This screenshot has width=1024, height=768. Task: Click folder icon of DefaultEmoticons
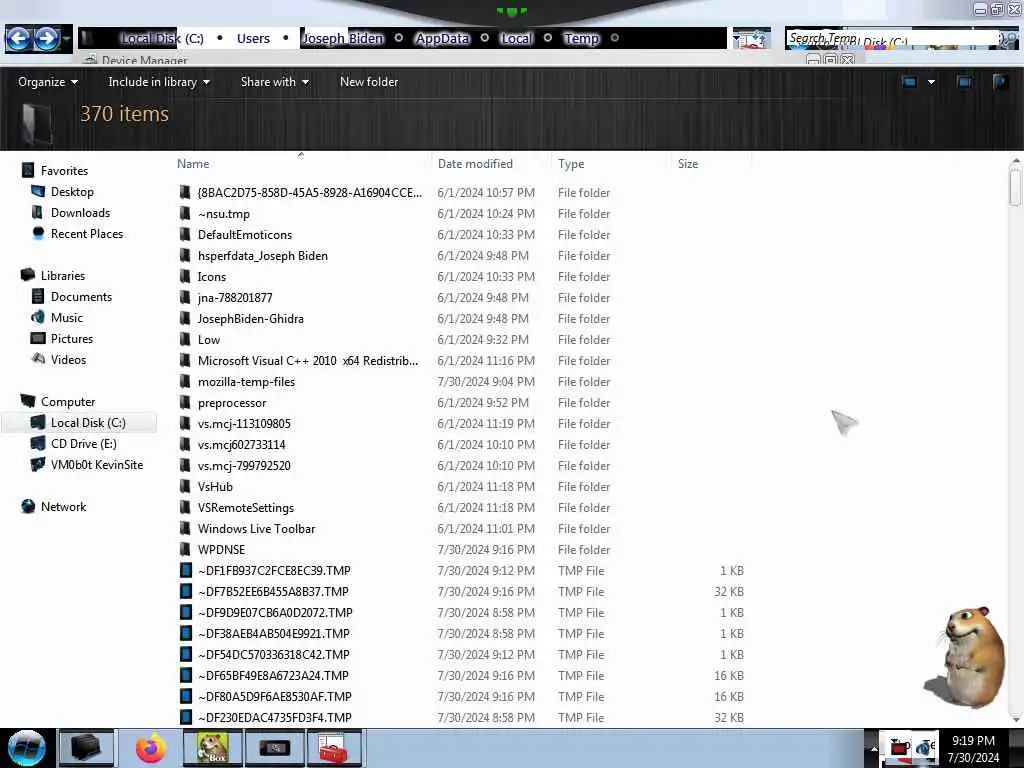click(x=185, y=234)
